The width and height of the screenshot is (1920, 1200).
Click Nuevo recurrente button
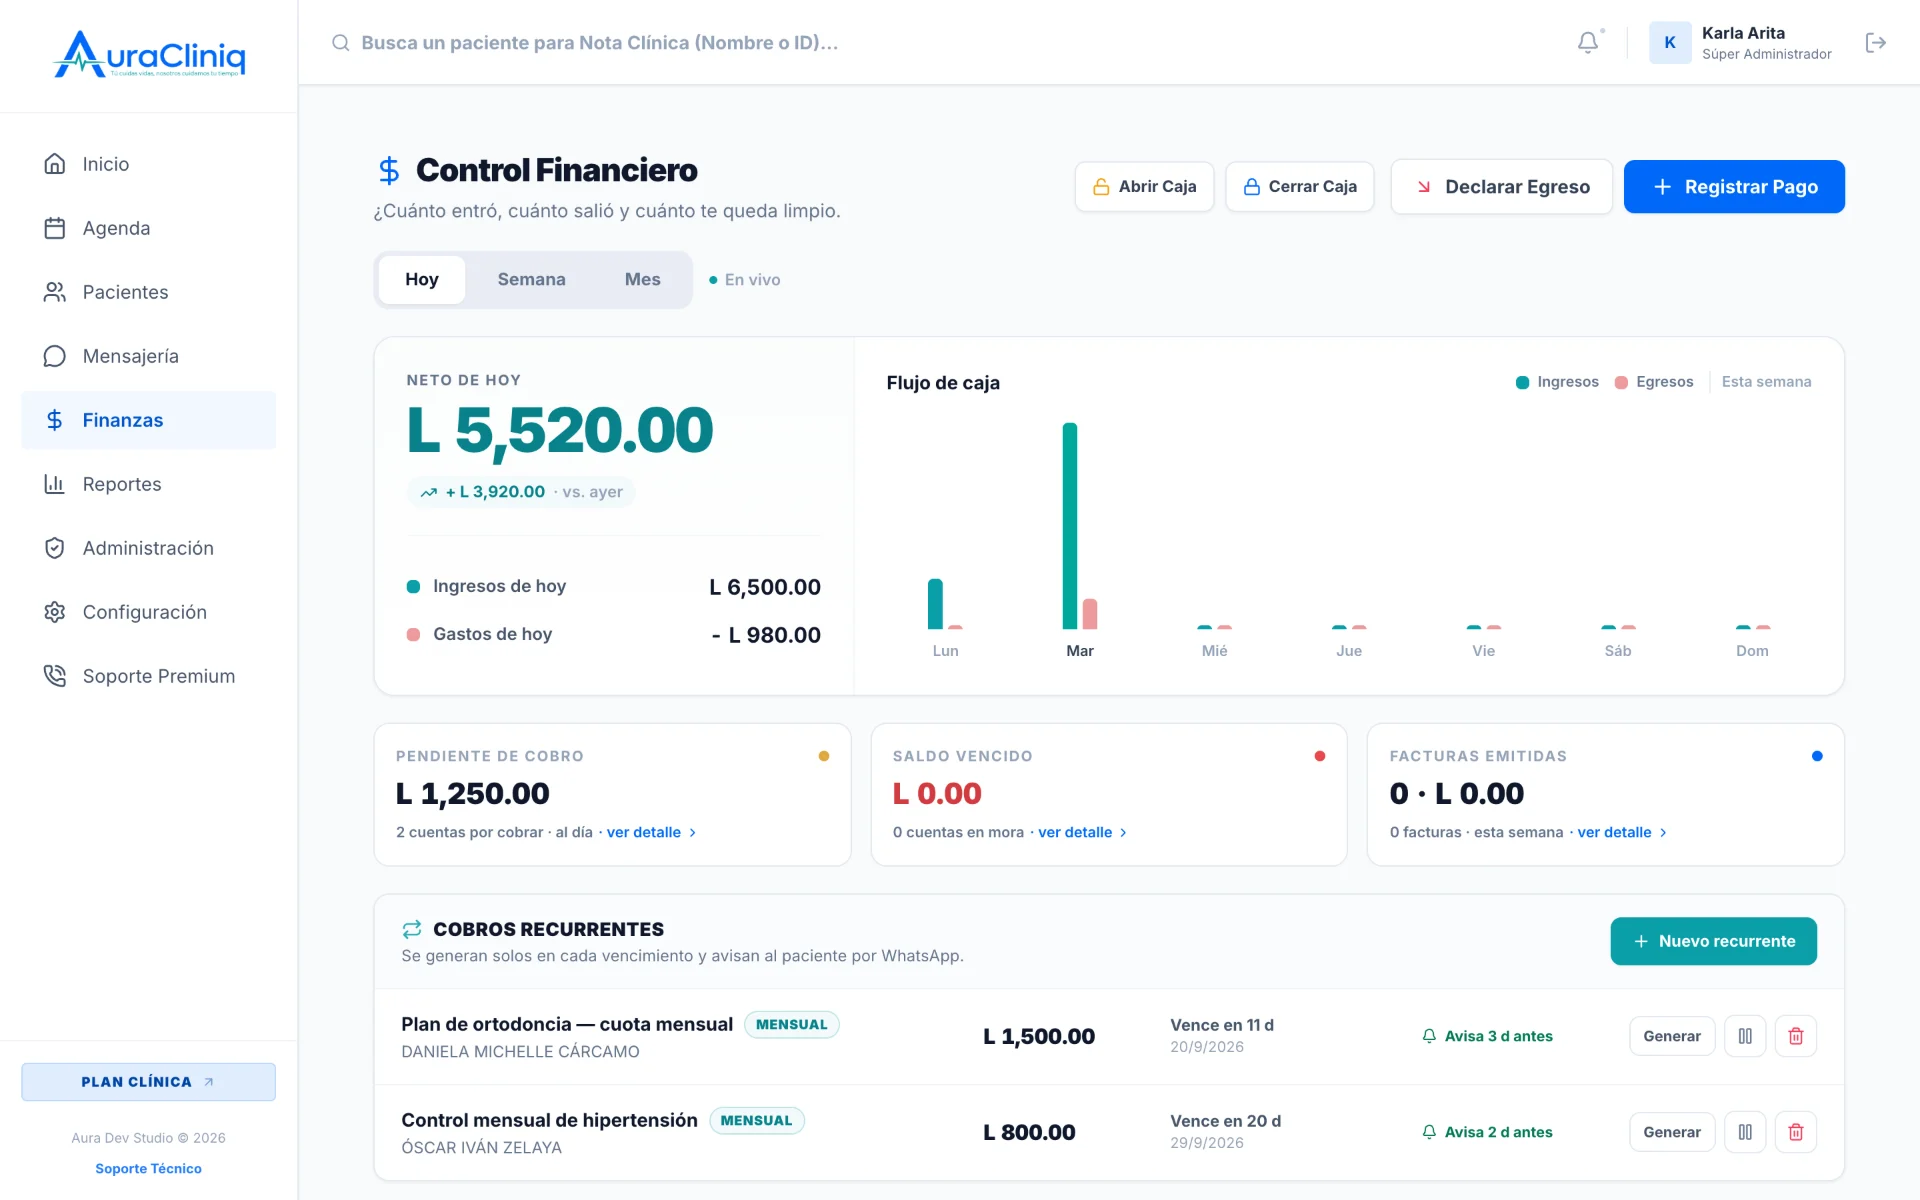pos(1713,941)
